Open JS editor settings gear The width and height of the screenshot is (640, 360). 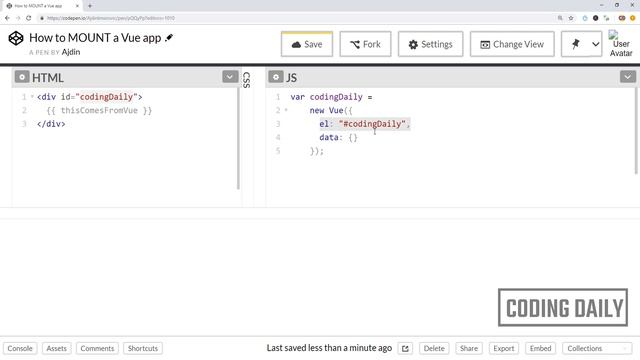click(276, 77)
